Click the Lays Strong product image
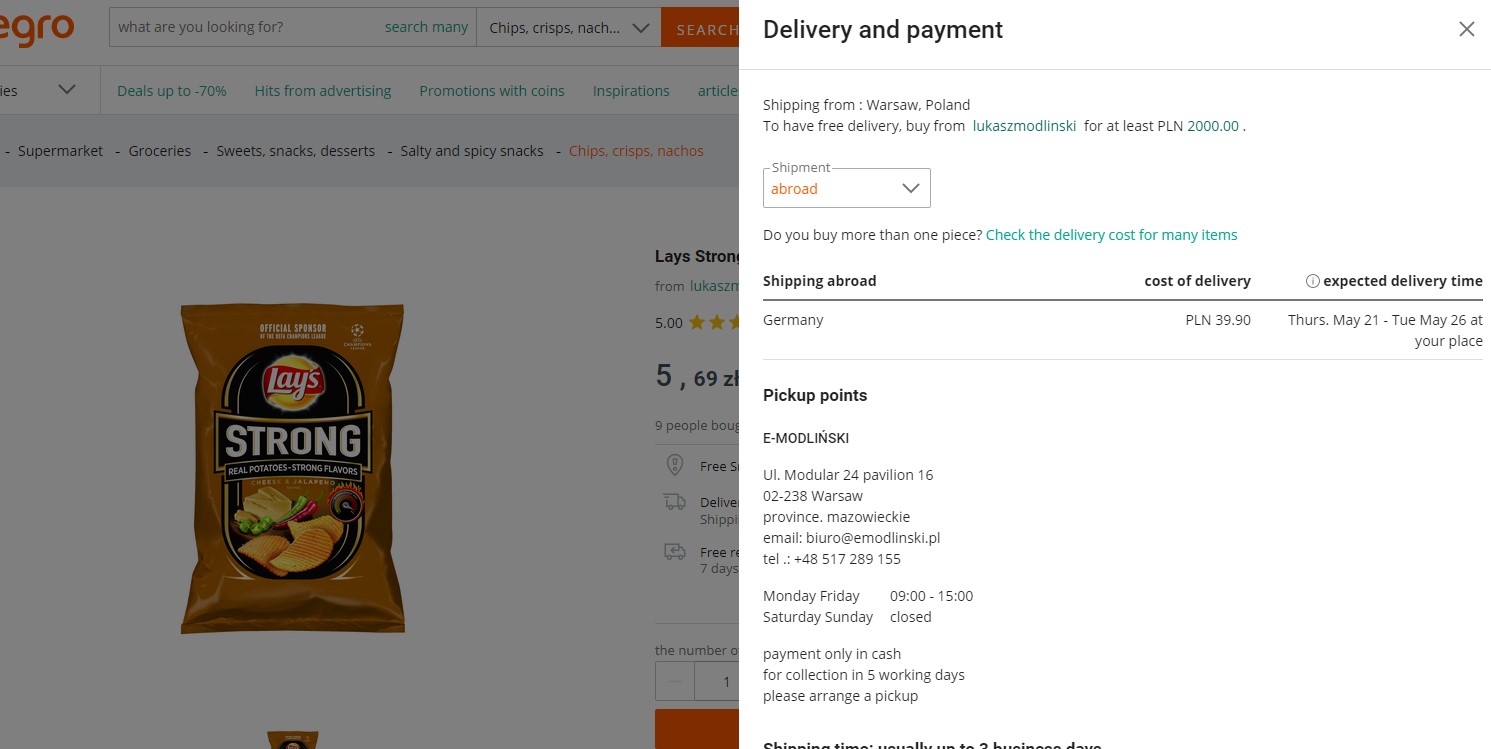 (292, 468)
